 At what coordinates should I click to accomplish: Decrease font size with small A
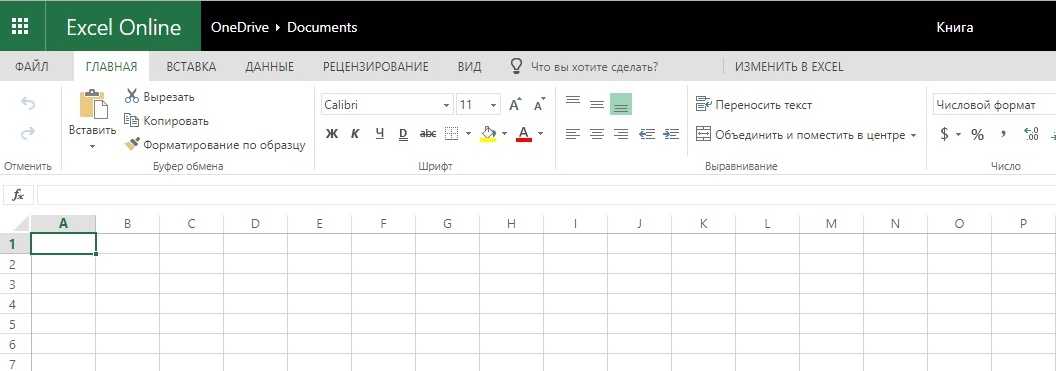pyautogui.click(x=539, y=105)
